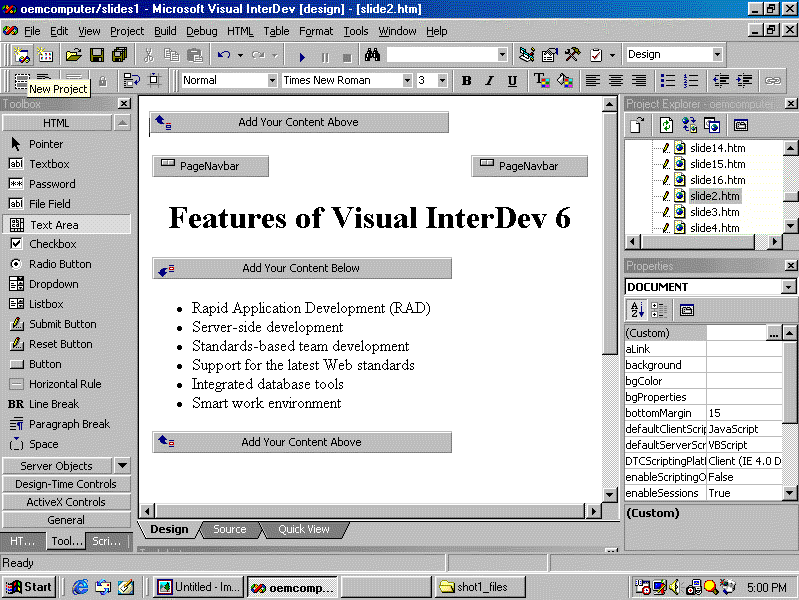Save the file with the floppy disk icon

(95, 55)
